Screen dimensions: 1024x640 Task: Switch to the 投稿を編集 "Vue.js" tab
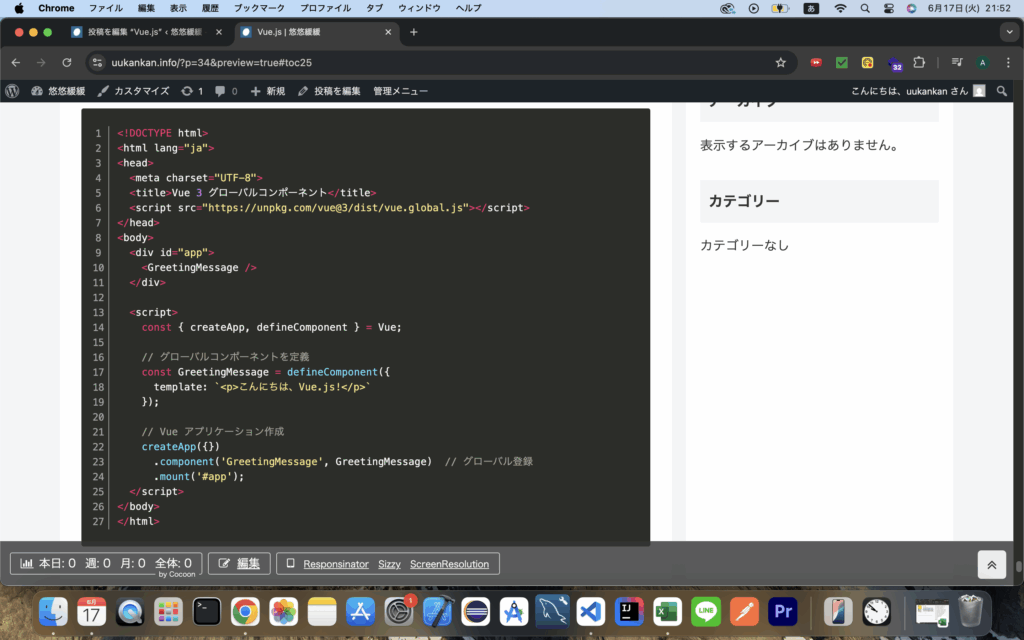(145, 32)
